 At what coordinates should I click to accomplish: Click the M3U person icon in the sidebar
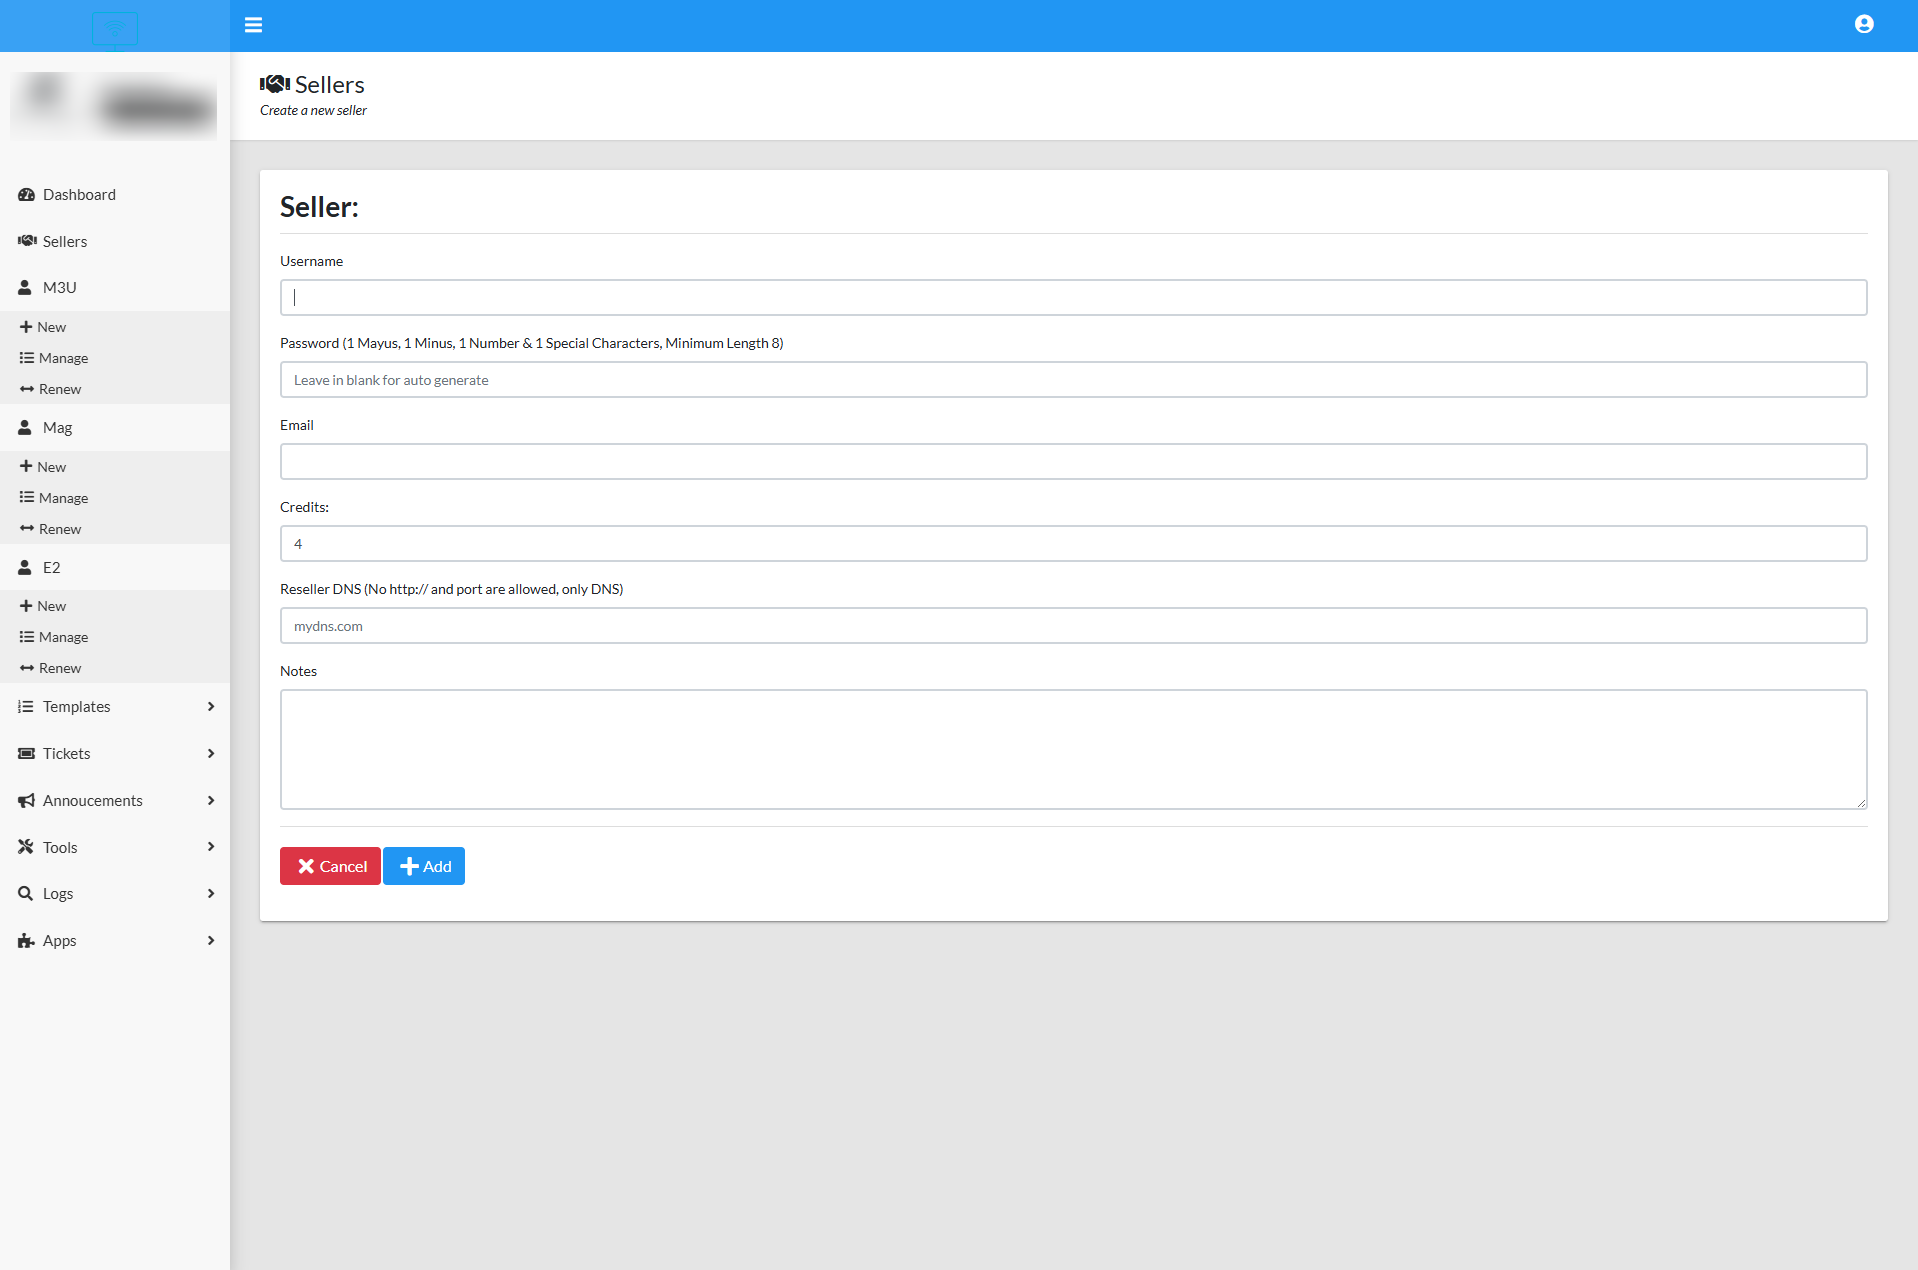(x=24, y=287)
